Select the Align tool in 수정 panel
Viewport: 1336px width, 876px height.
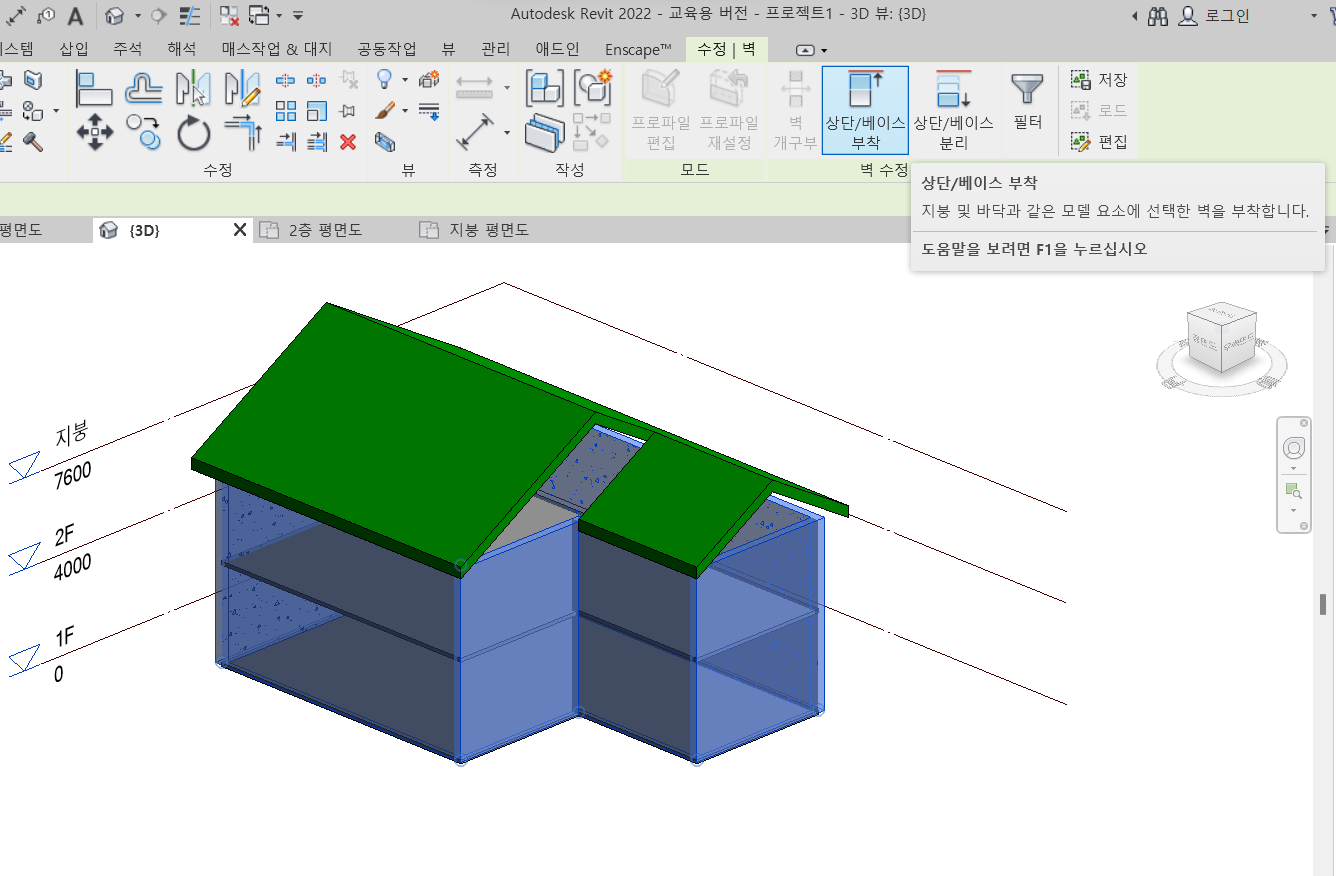(x=94, y=89)
